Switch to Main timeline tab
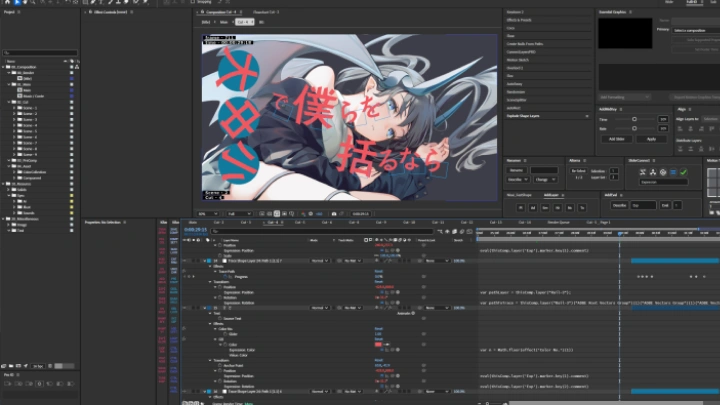The width and height of the screenshot is (720, 405). pyautogui.click(x=193, y=222)
